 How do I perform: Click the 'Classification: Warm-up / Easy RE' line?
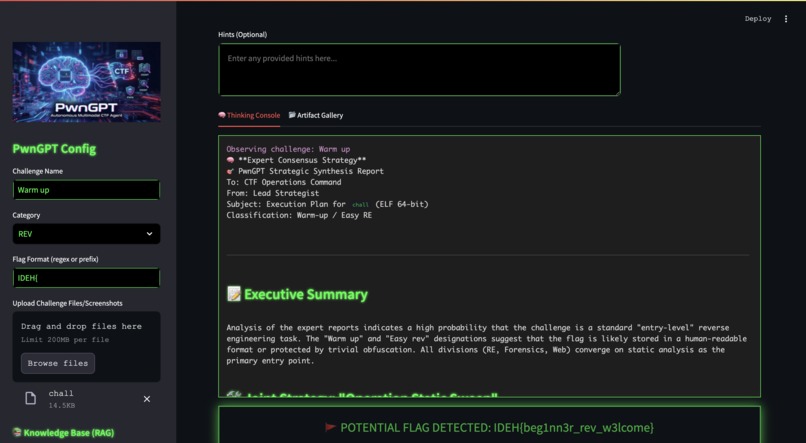(299, 215)
